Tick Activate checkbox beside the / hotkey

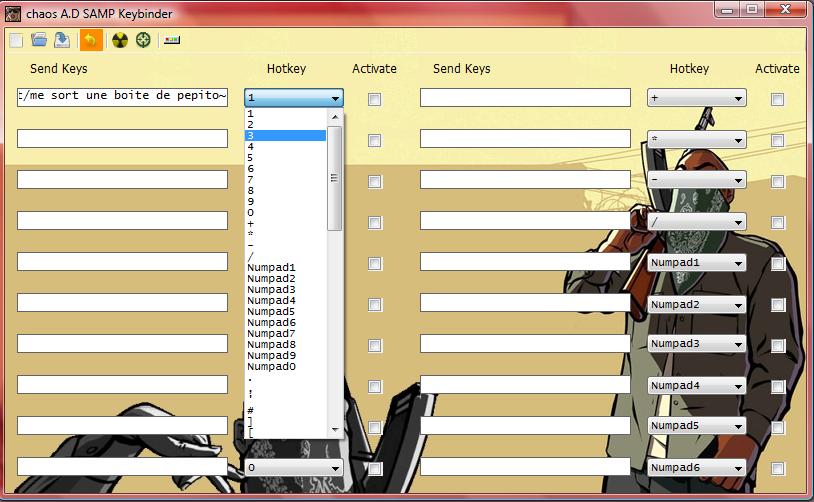coord(777,223)
